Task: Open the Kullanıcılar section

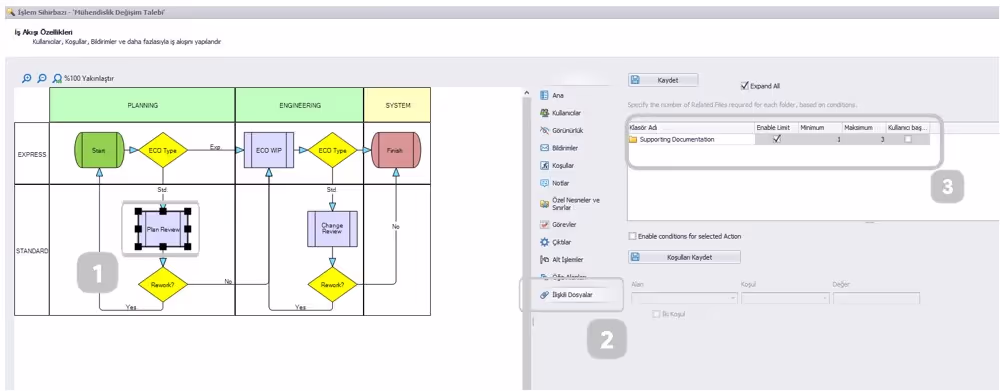Action: 561,113
